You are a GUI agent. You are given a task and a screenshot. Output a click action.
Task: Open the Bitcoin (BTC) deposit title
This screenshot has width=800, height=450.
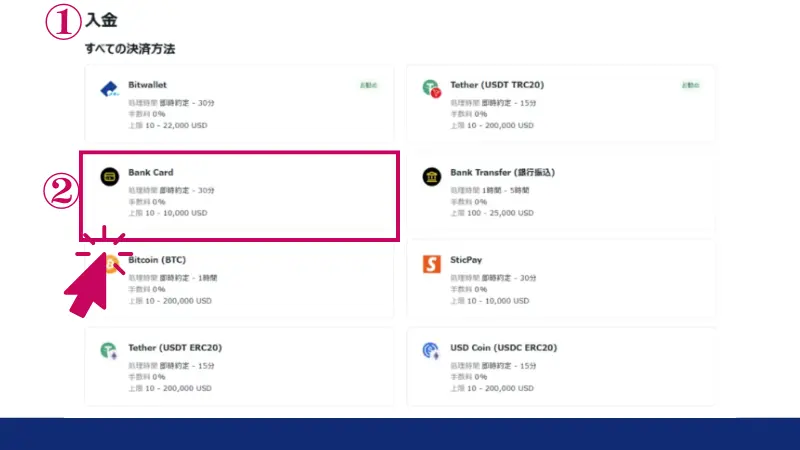pyautogui.click(x=160, y=259)
